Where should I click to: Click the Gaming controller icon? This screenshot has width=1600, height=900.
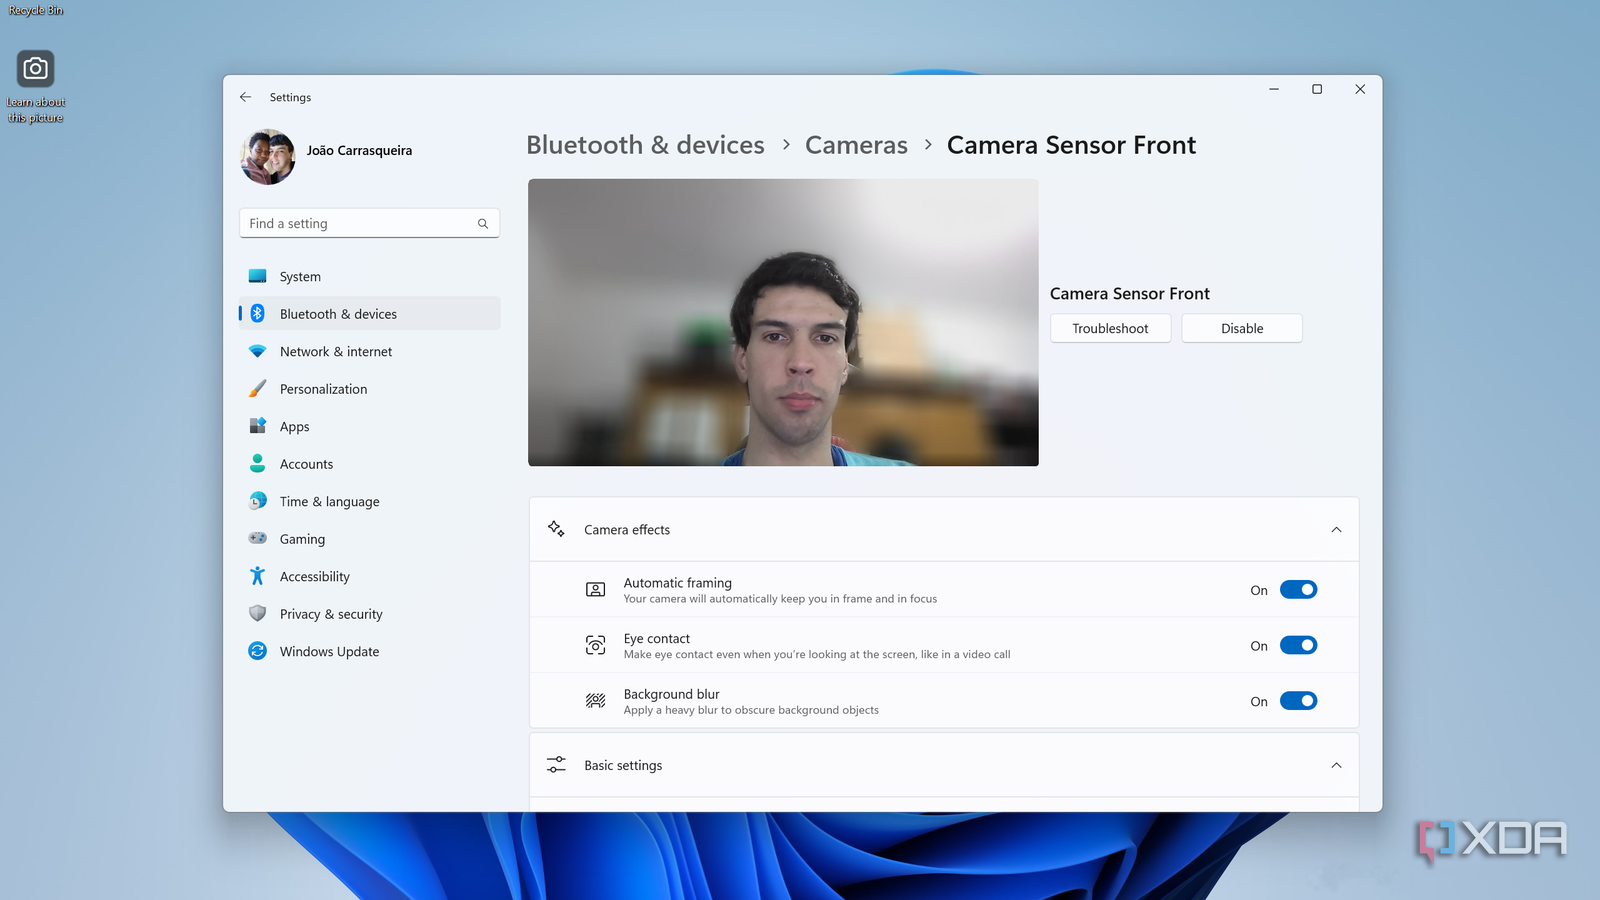[258, 538]
